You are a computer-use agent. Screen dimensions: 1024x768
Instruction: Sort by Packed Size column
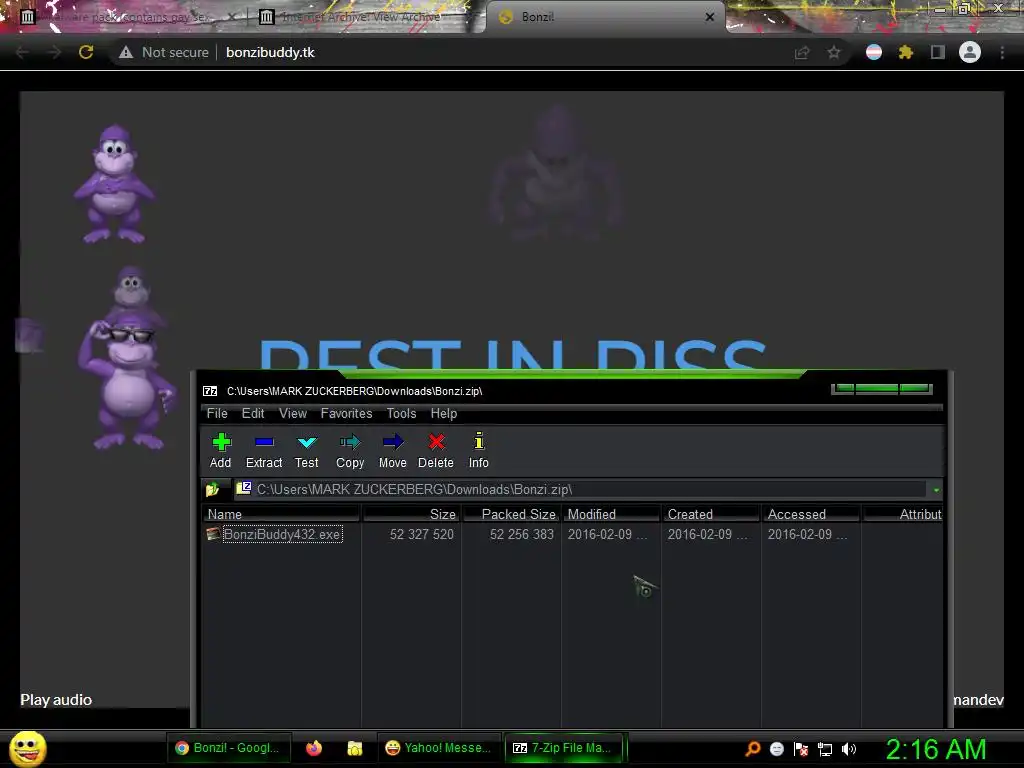511,514
